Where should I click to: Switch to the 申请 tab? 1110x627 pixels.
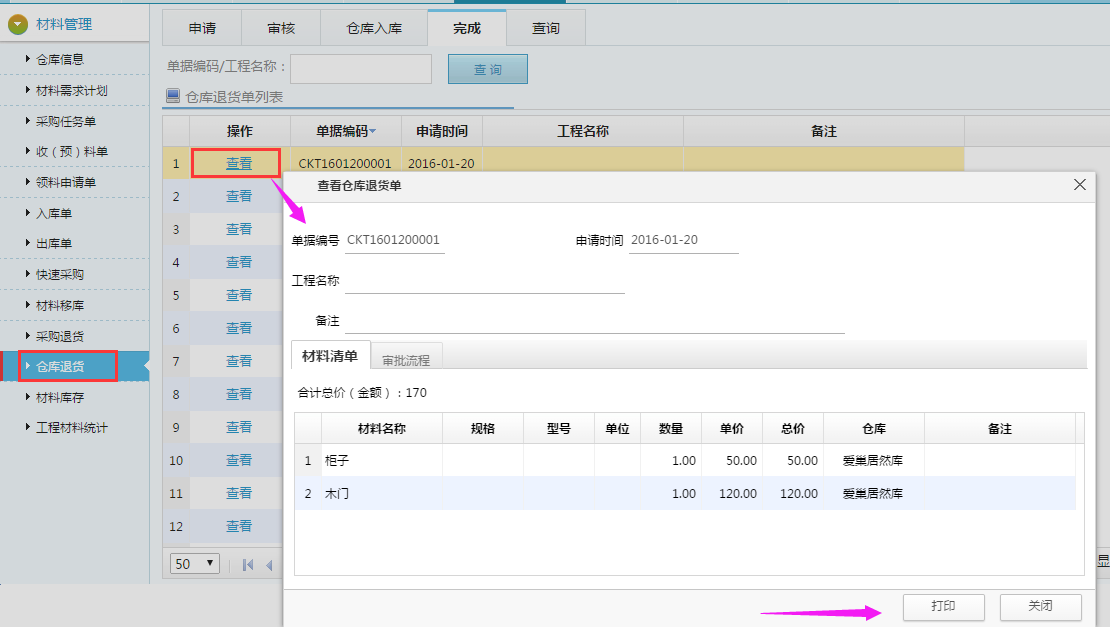(202, 28)
